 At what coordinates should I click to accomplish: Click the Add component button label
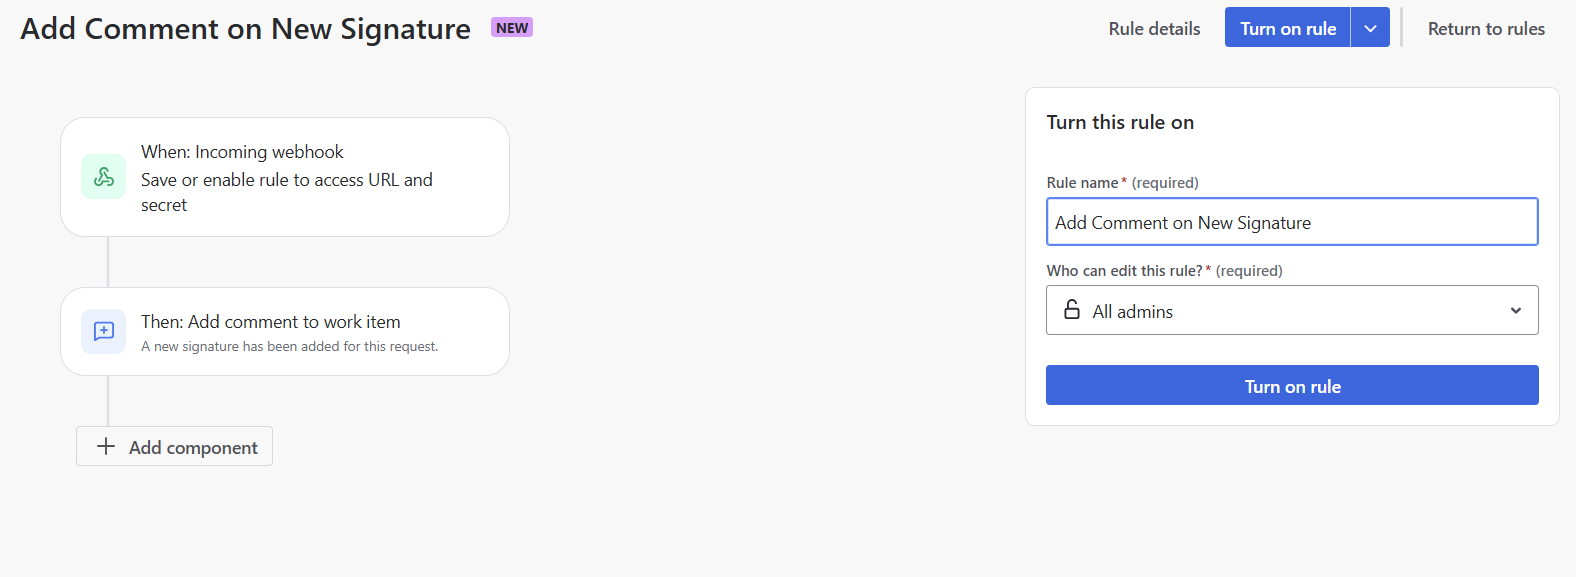coord(193,448)
